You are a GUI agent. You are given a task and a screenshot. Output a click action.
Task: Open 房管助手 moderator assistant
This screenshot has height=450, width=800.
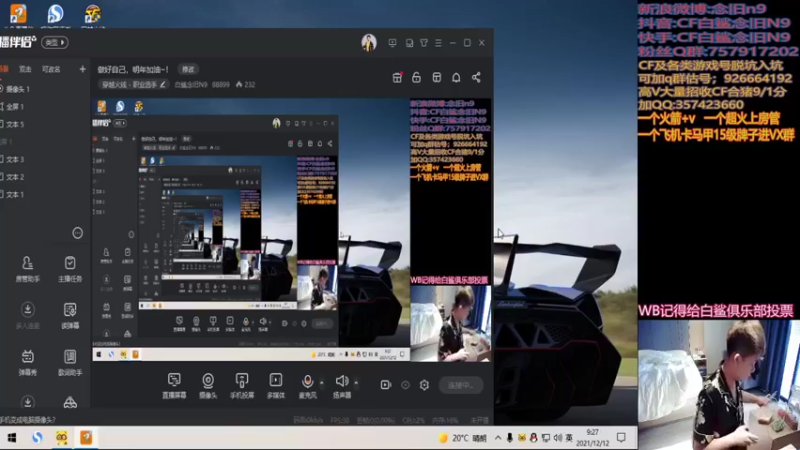point(28,269)
